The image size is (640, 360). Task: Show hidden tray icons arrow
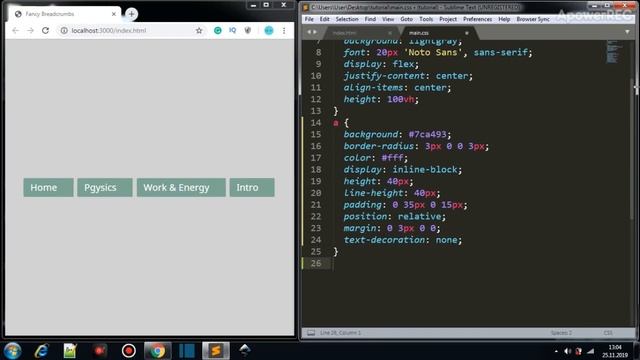pyautogui.click(x=556, y=351)
